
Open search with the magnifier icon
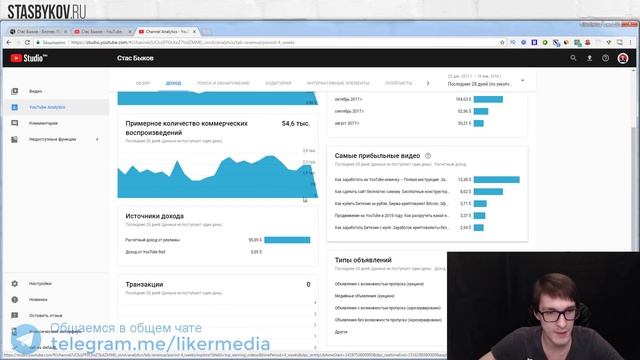tap(573, 58)
